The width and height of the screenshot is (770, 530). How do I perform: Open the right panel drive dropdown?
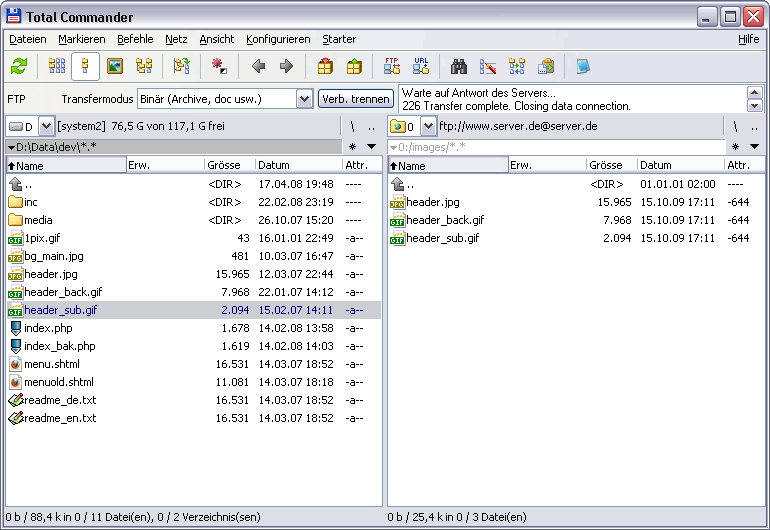pos(429,126)
